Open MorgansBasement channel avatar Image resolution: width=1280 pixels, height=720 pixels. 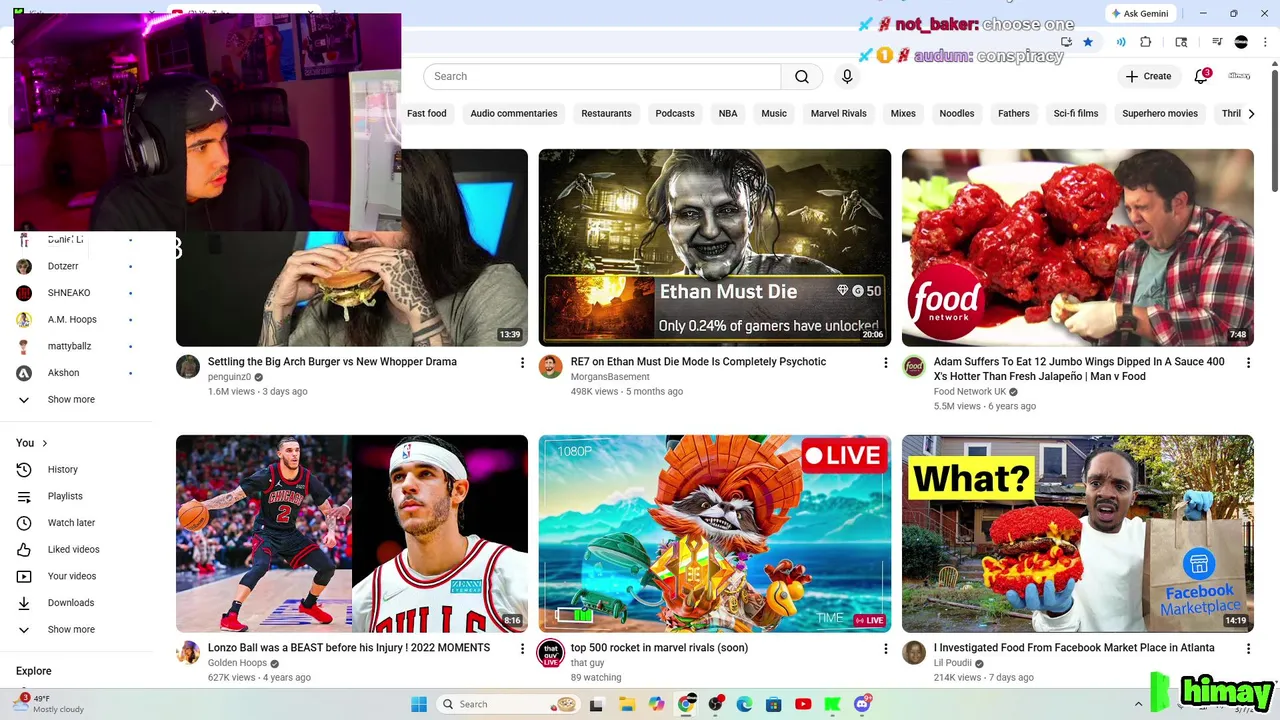(x=551, y=367)
